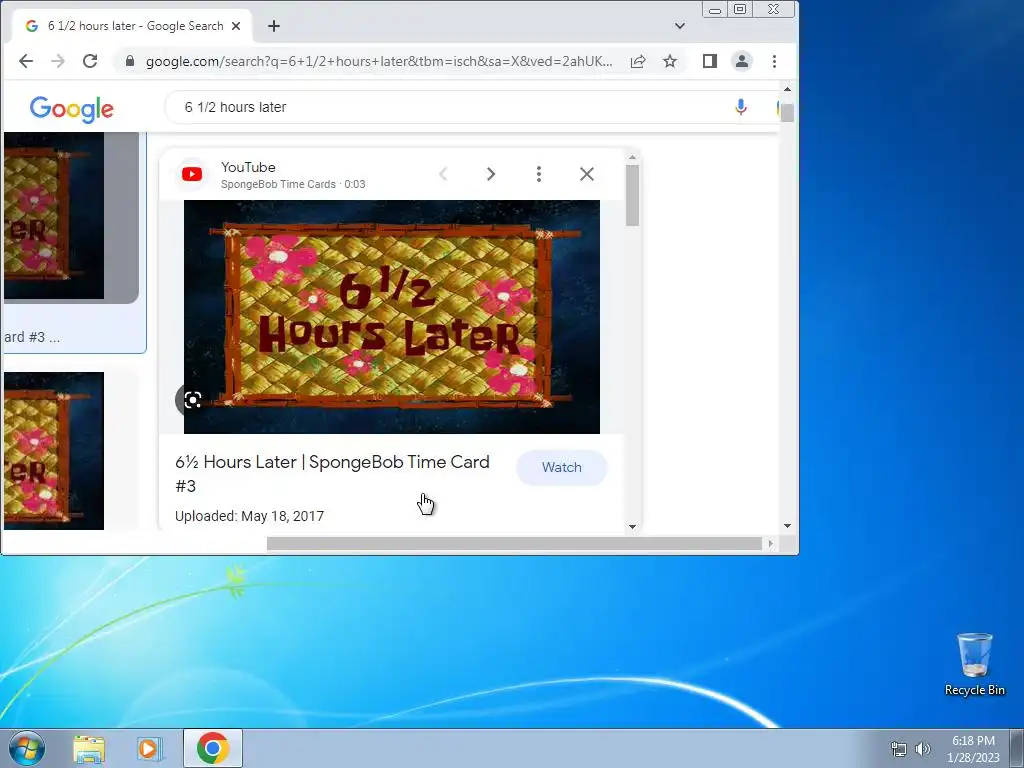Image resolution: width=1024 pixels, height=768 pixels.
Task: Click the page vertical scroll up arrow
Action: (x=787, y=89)
